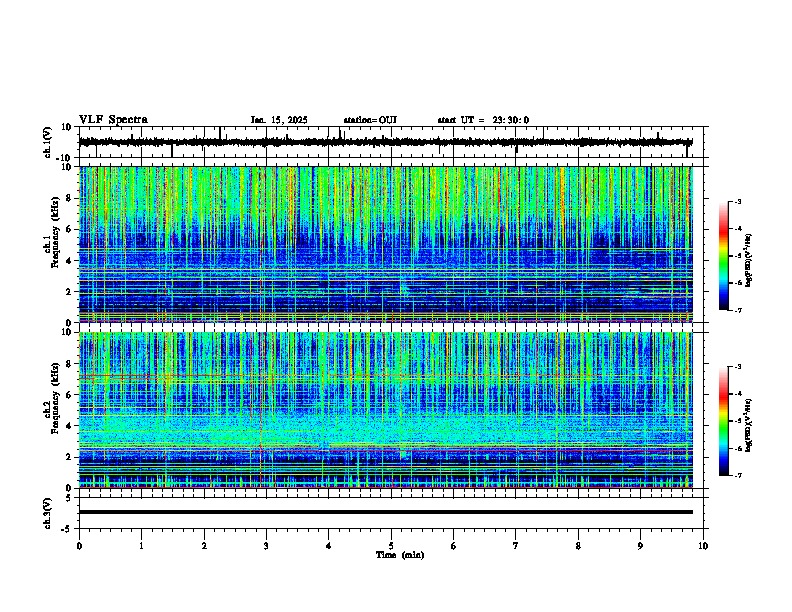The height and width of the screenshot is (612, 792).
Task: Click the "VLF Spectra" title text
Action: [113, 120]
